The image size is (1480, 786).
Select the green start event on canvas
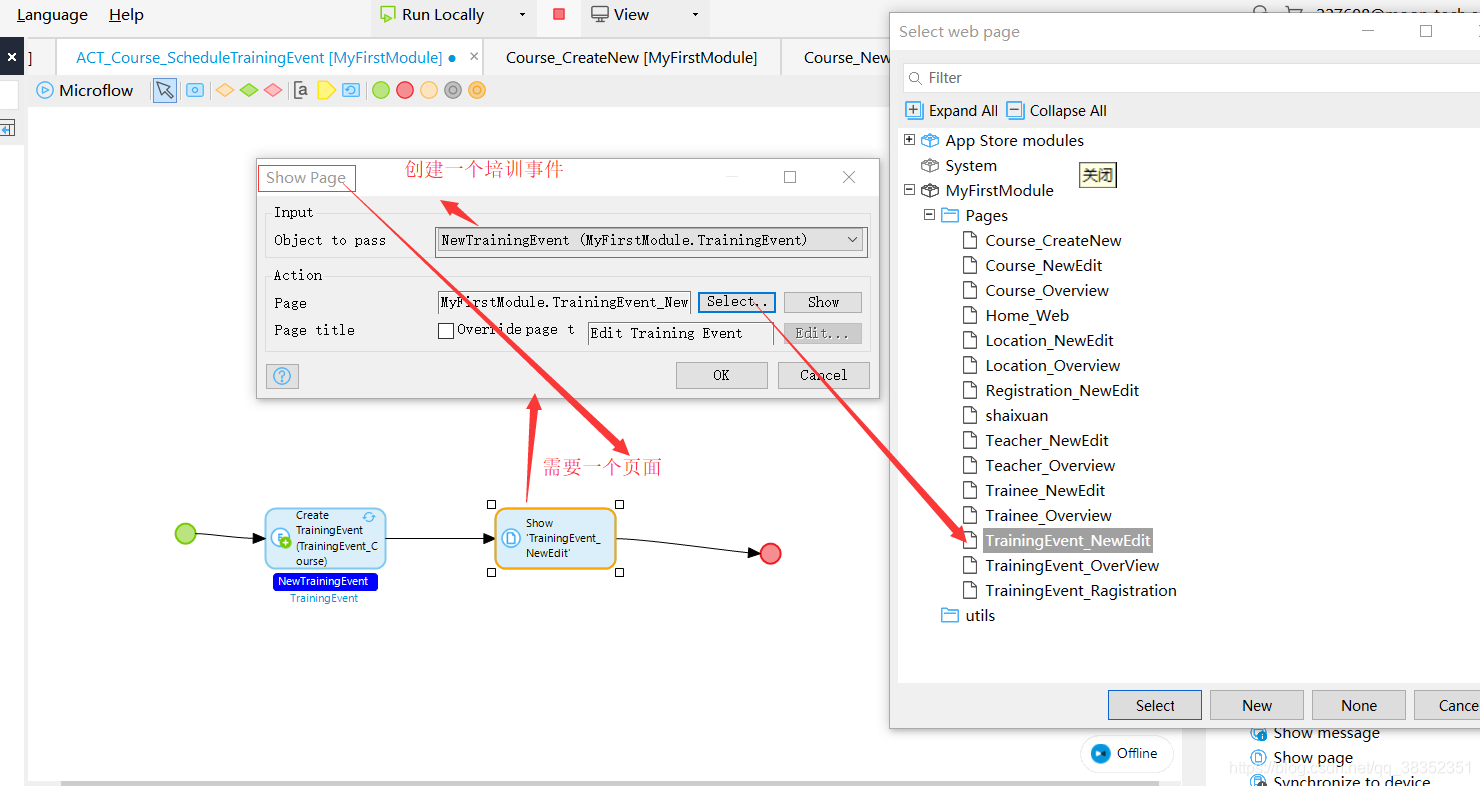(185, 533)
